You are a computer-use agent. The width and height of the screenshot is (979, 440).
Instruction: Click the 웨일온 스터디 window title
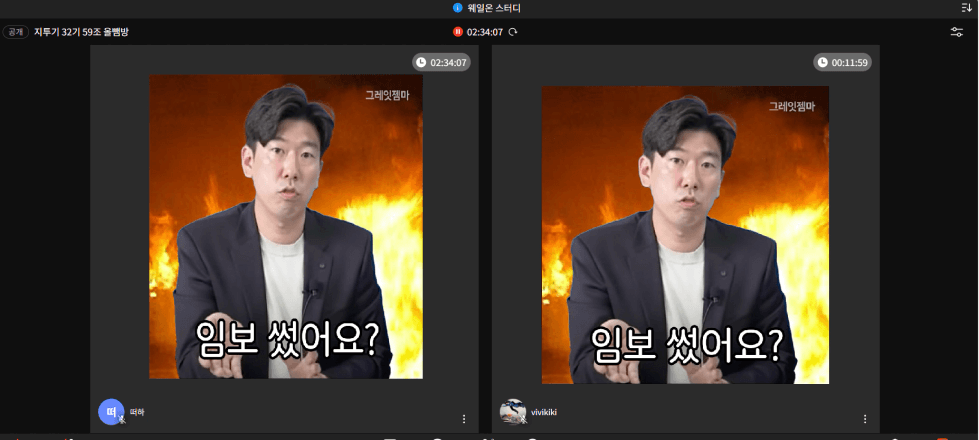[494, 8]
